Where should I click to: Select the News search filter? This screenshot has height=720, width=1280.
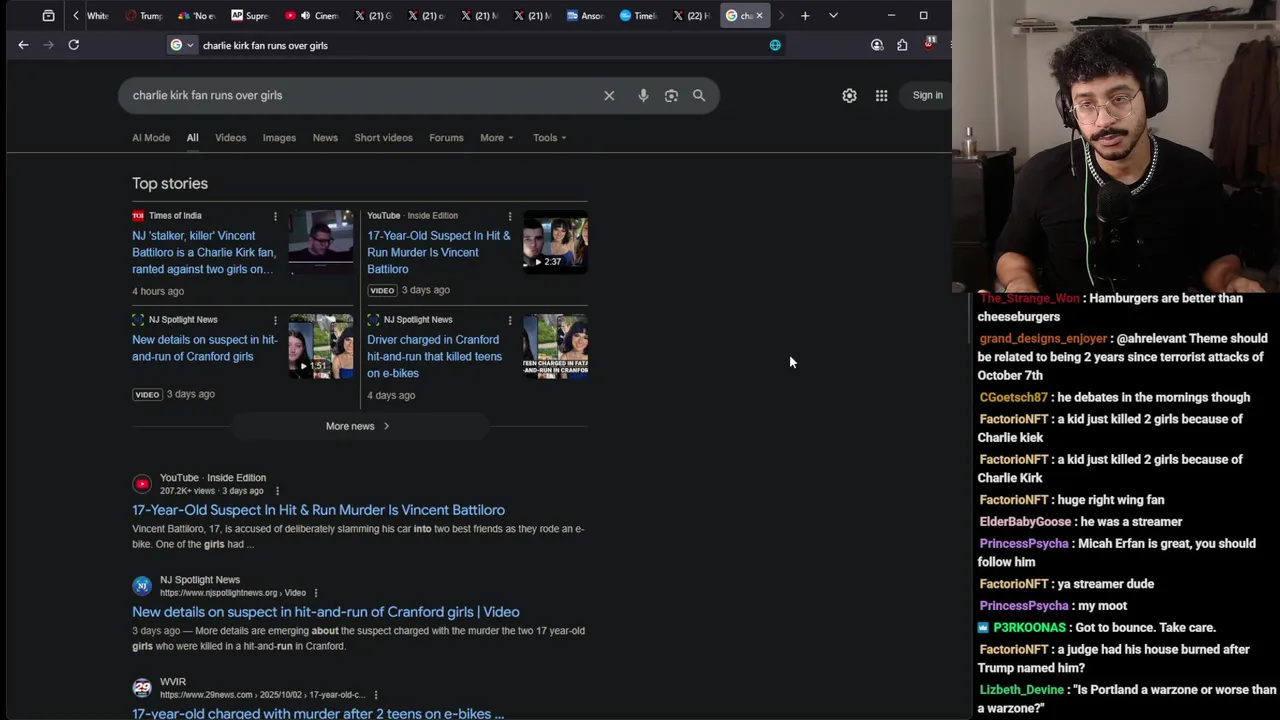coord(325,138)
